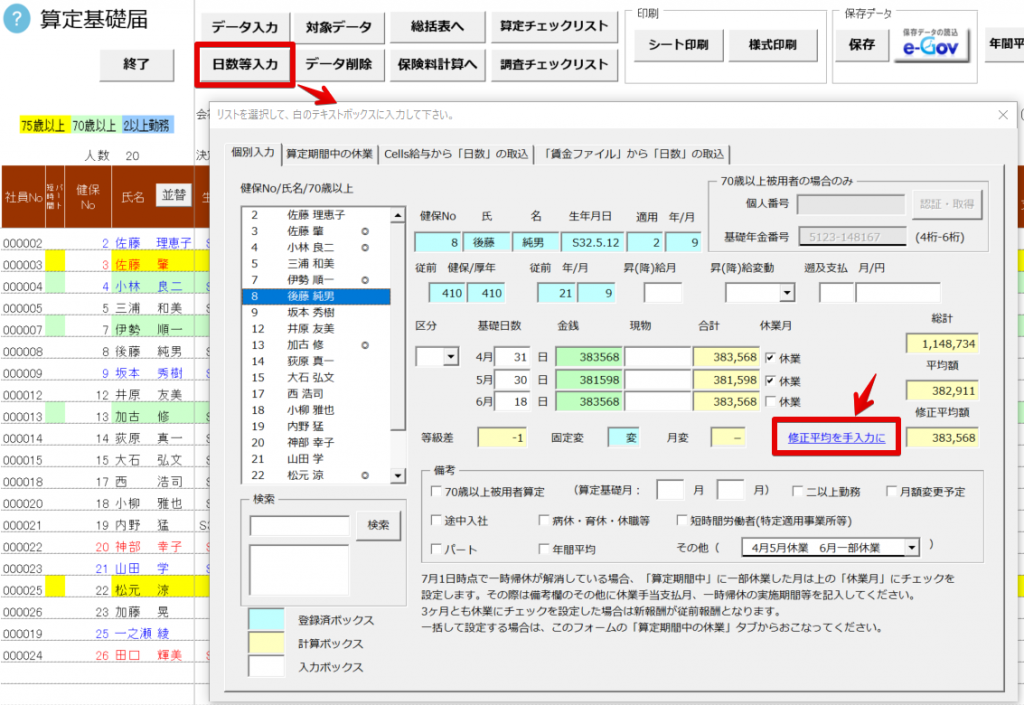Click the 終了 button

[136, 65]
